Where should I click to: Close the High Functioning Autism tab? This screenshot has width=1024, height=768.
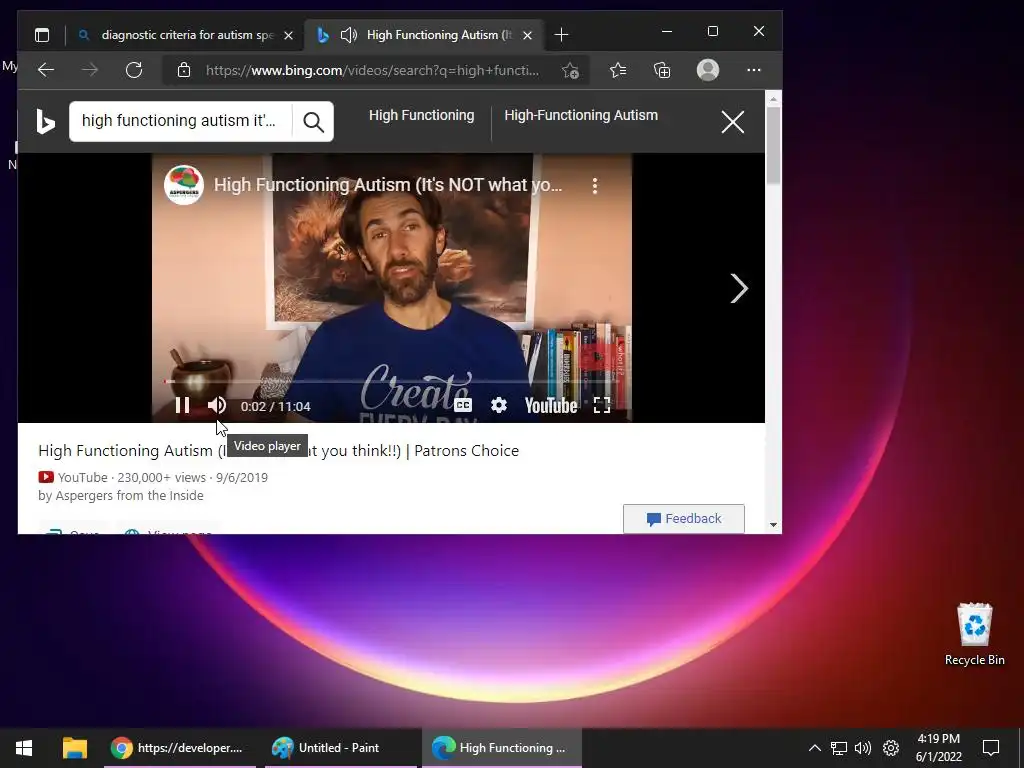528,35
